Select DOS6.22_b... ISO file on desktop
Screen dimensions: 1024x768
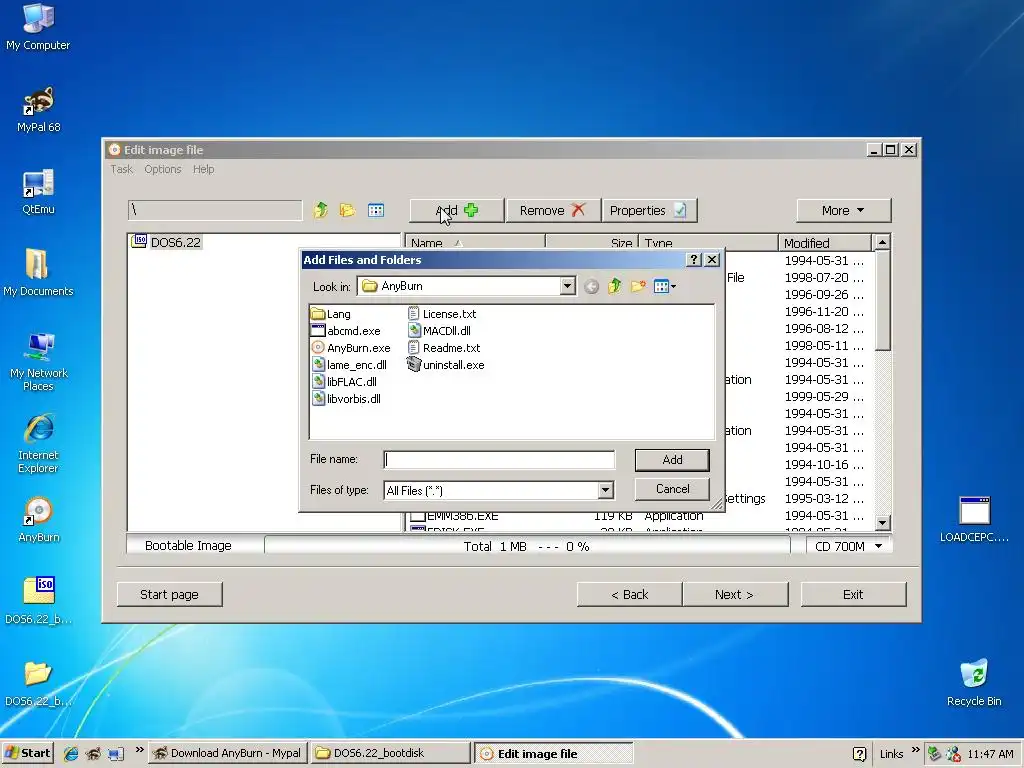tap(38, 601)
